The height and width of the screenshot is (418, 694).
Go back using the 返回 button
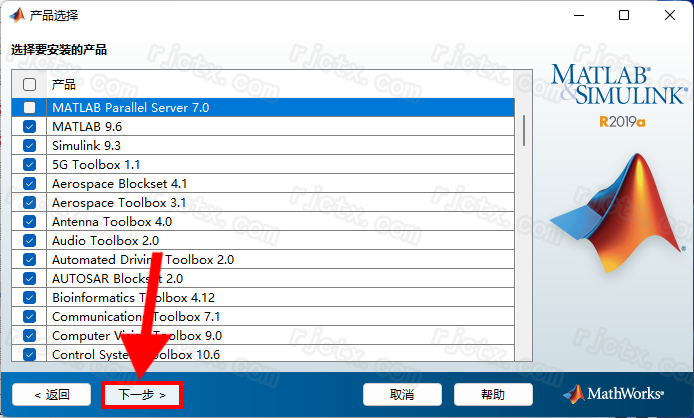pyautogui.click(x=52, y=395)
